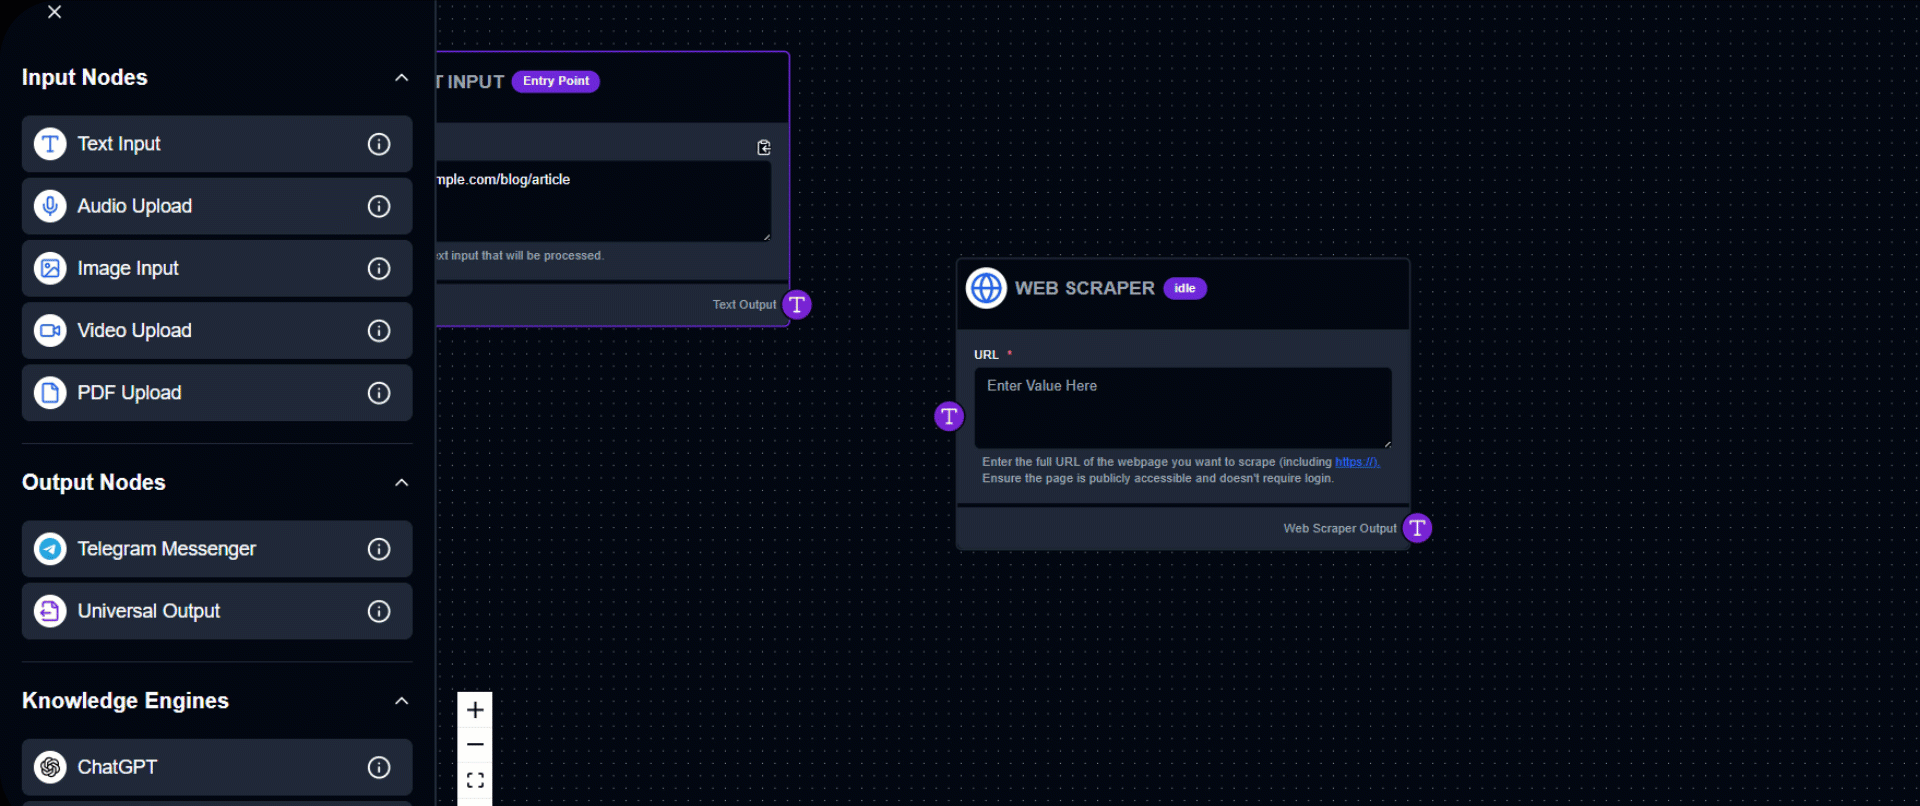Image resolution: width=1920 pixels, height=806 pixels.
Task: Click the fit view button
Action: point(475,781)
